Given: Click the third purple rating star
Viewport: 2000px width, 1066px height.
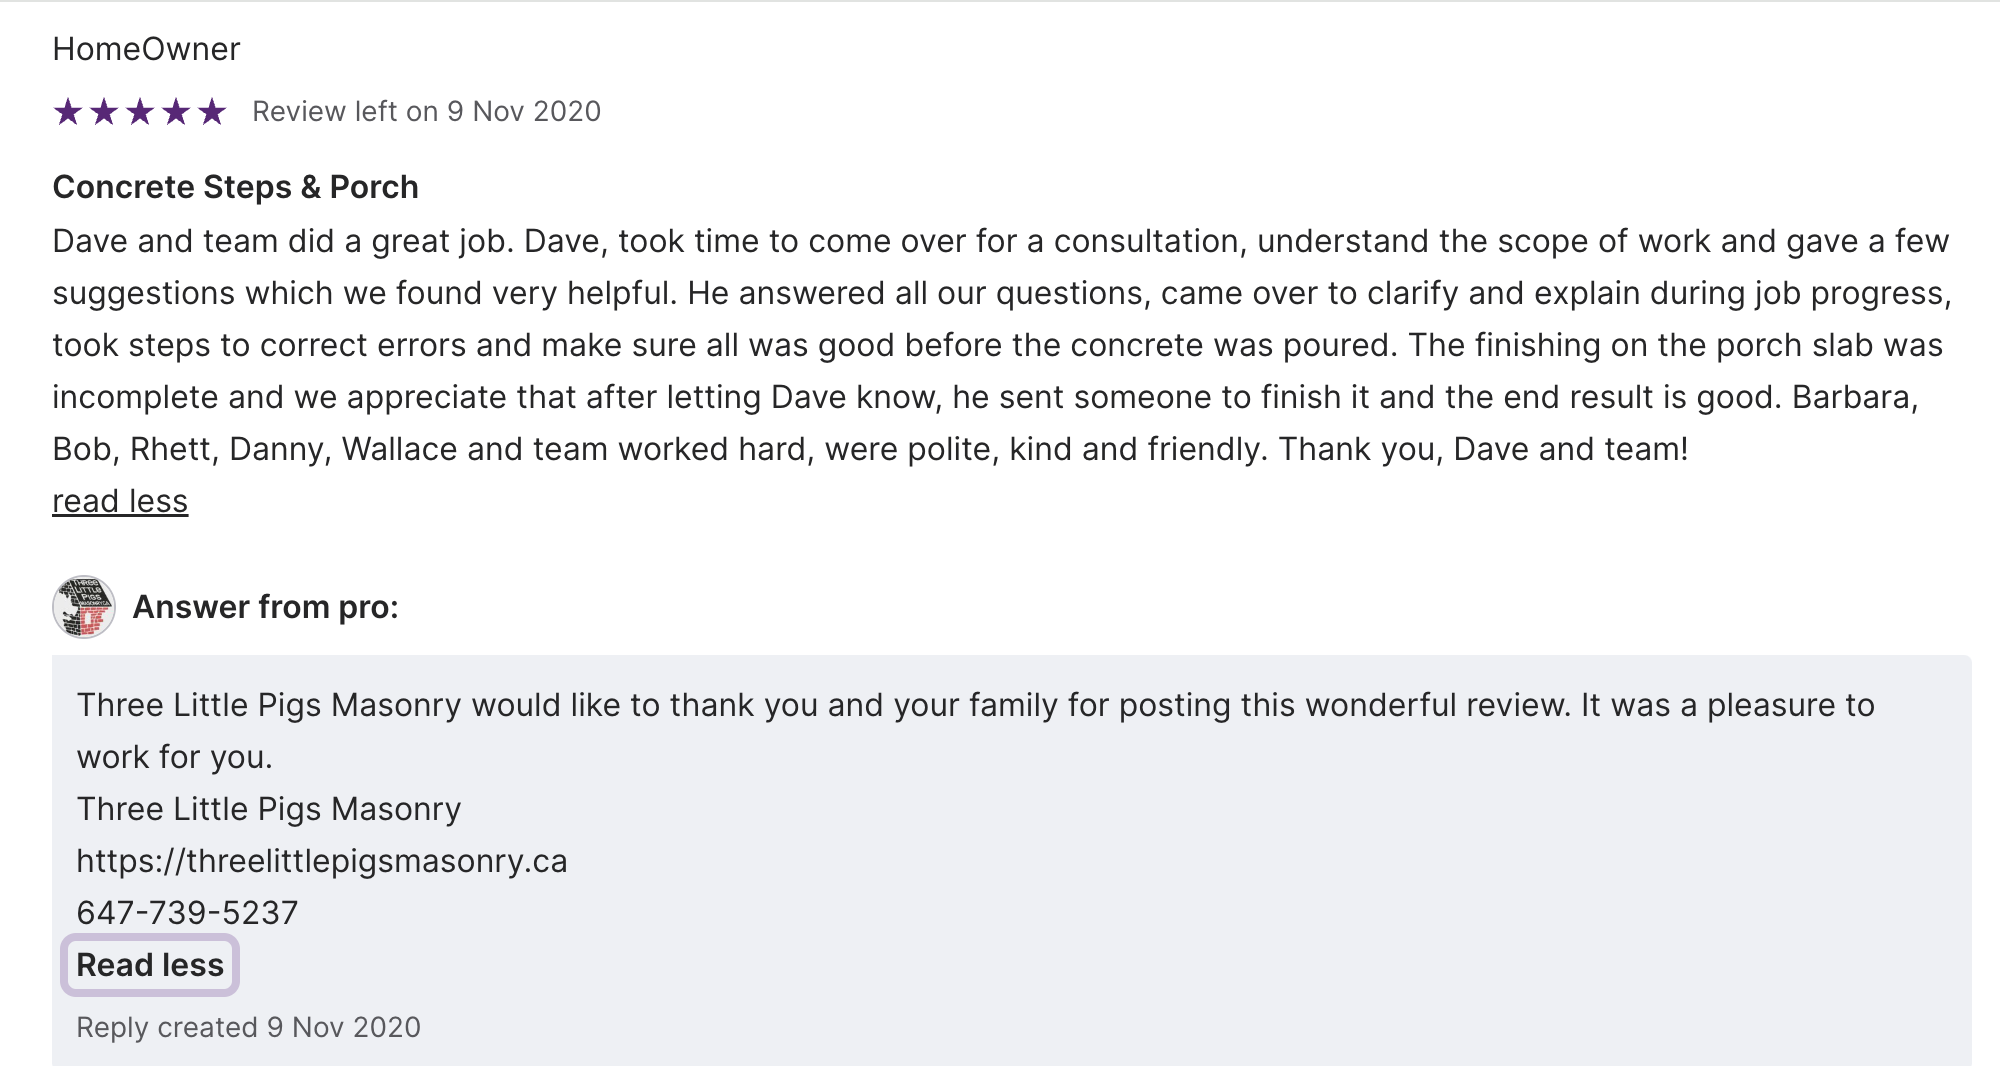Looking at the screenshot, I should click(x=140, y=111).
